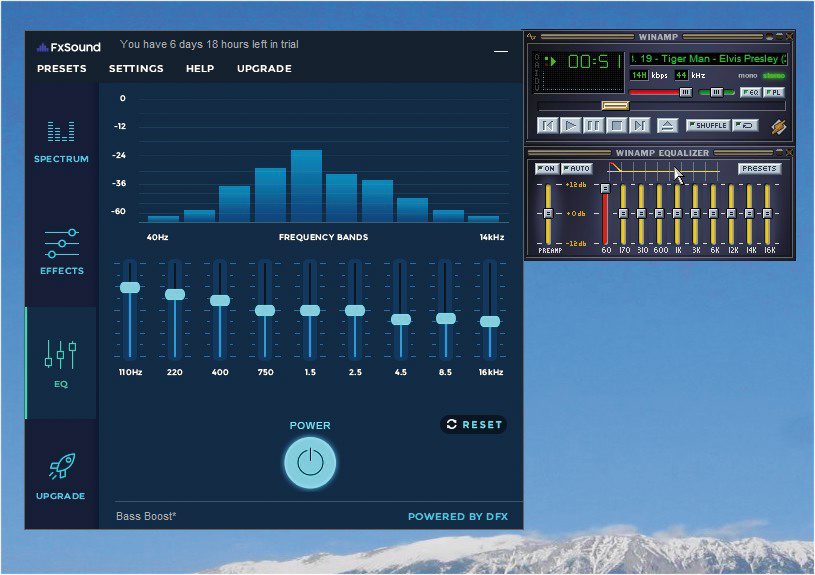This screenshot has width=815, height=575.
Task: Open Winamp main menu icon in titlebar
Action: click(531, 37)
